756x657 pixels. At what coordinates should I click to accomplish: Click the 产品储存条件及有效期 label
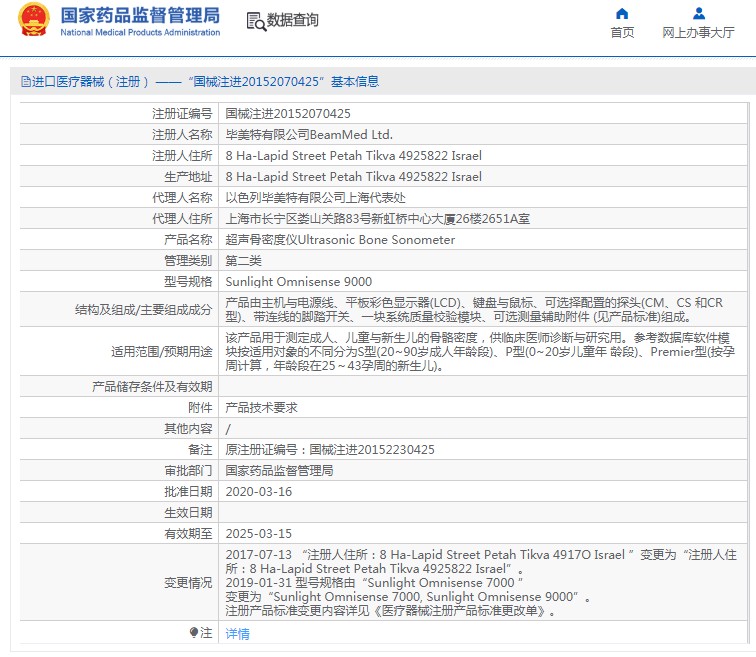pyautogui.click(x=152, y=387)
